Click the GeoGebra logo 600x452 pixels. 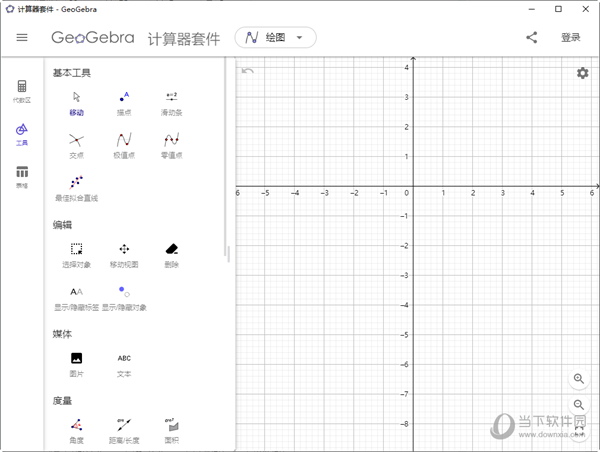point(93,38)
